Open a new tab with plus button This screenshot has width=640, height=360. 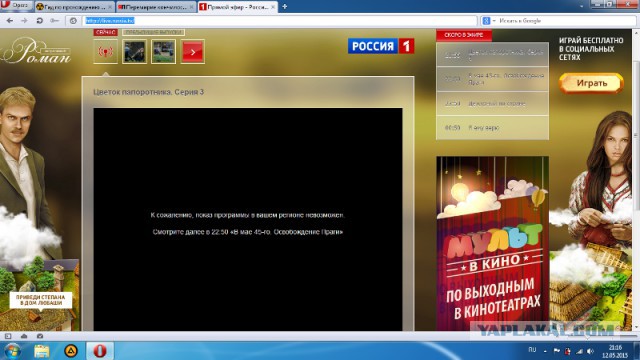[285, 7]
